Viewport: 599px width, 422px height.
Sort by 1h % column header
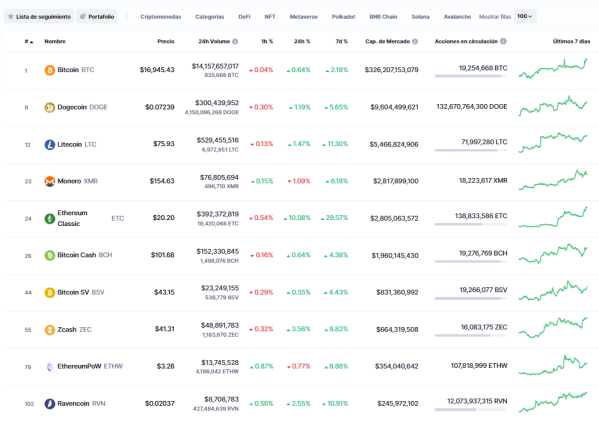pyautogui.click(x=267, y=41)
